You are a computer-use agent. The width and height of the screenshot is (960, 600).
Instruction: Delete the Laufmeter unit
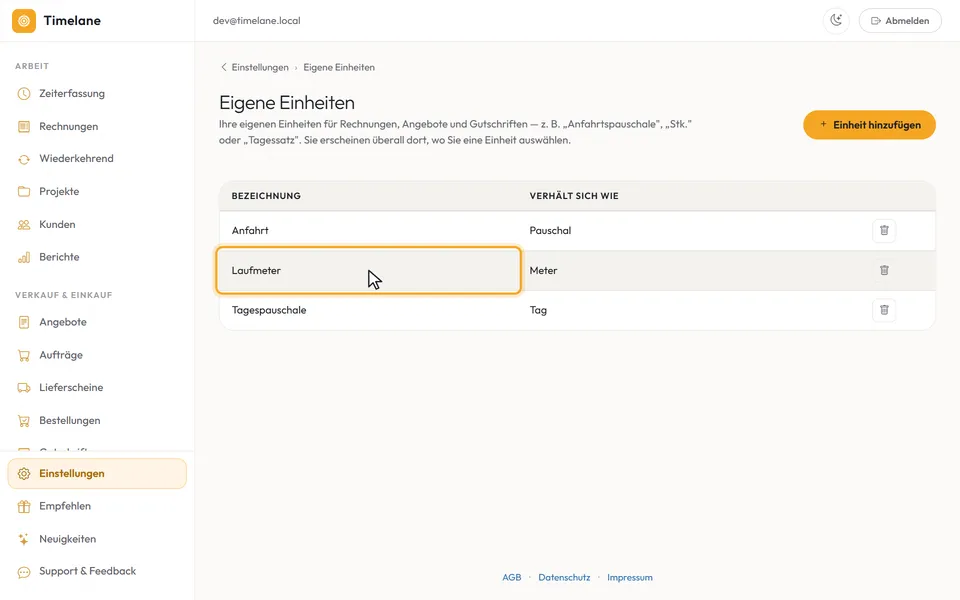point(884,271)
